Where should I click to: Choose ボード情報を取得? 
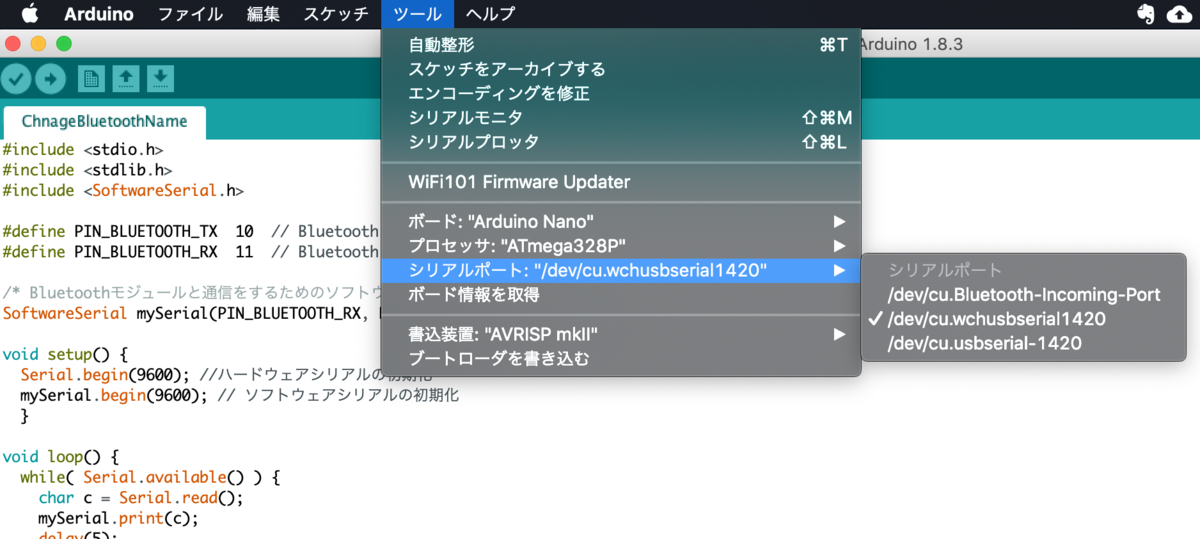pyautogui.click(x=621, y=294)
